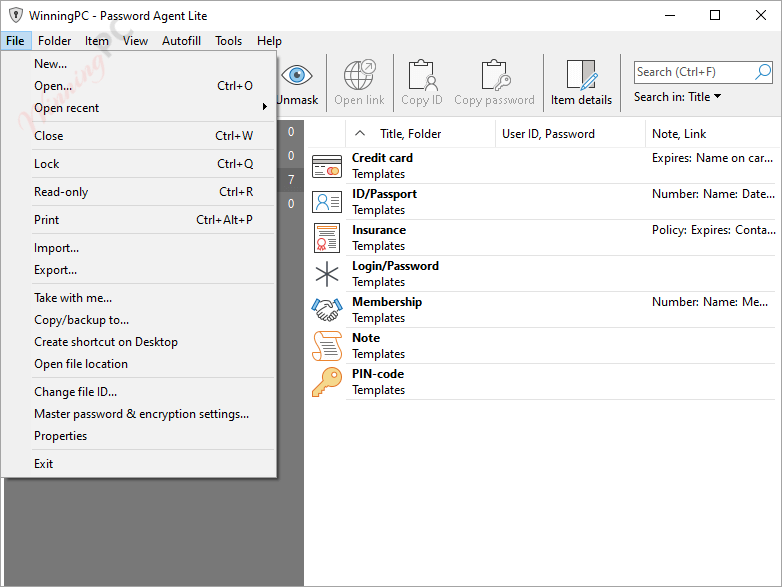The height and width of the screenshot is (587, 782).
Task: Select the Membership title text
Action: pos(387,302)
